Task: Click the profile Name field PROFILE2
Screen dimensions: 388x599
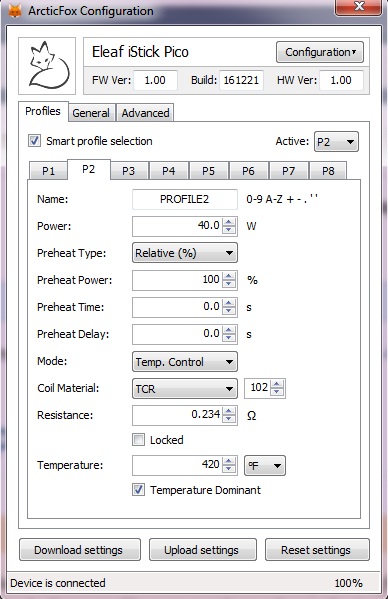Action: [185, 199]
